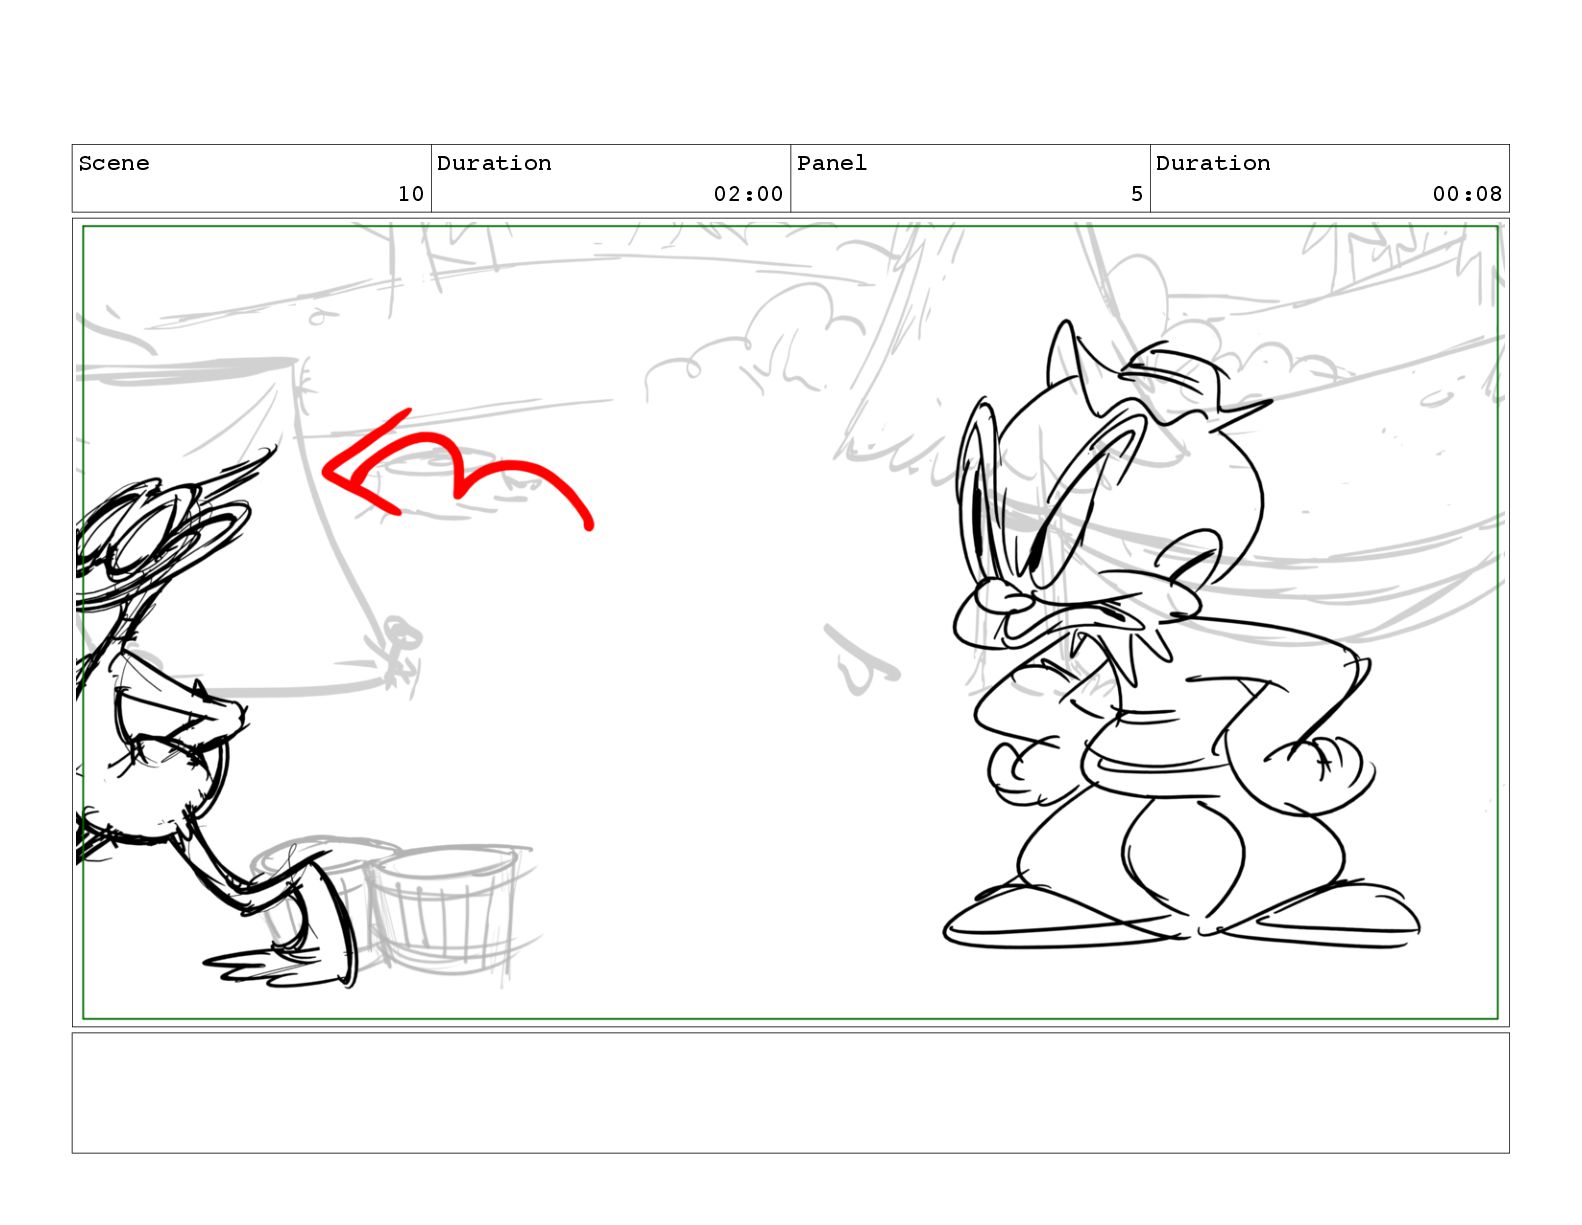Click the panel duration value 00:08

coord(1467,194)
